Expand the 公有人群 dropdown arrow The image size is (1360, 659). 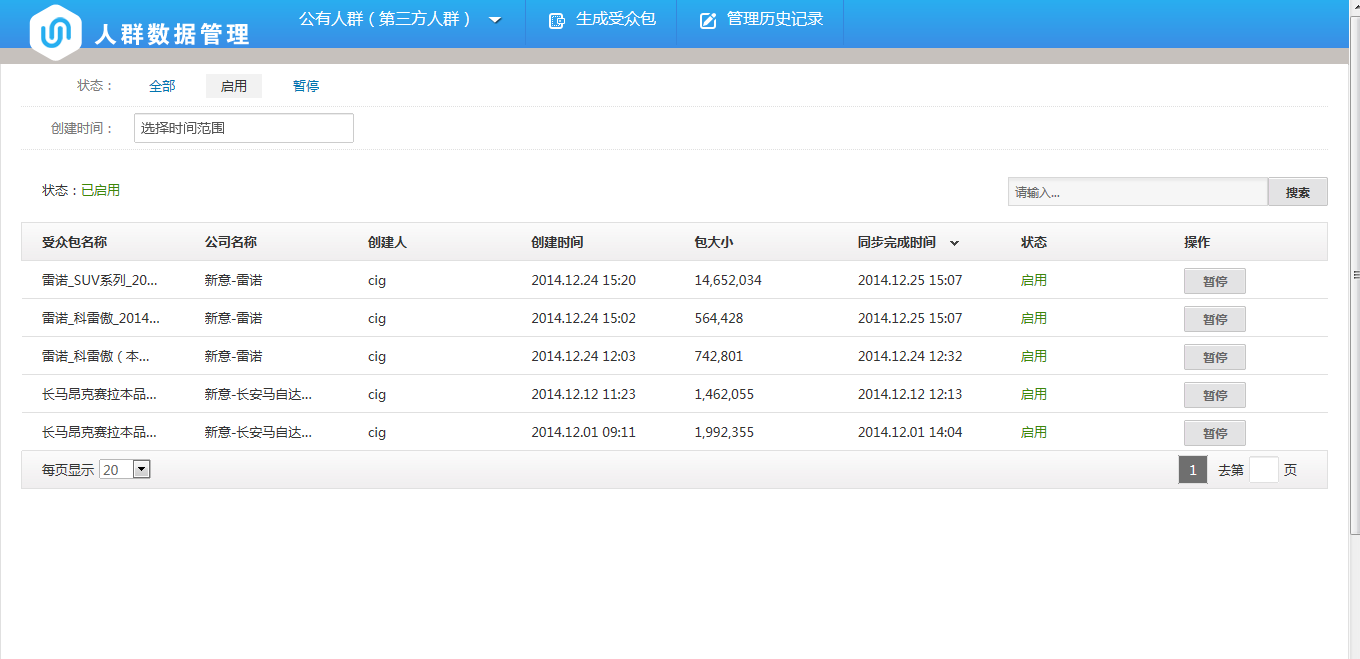tap(495, 20)
